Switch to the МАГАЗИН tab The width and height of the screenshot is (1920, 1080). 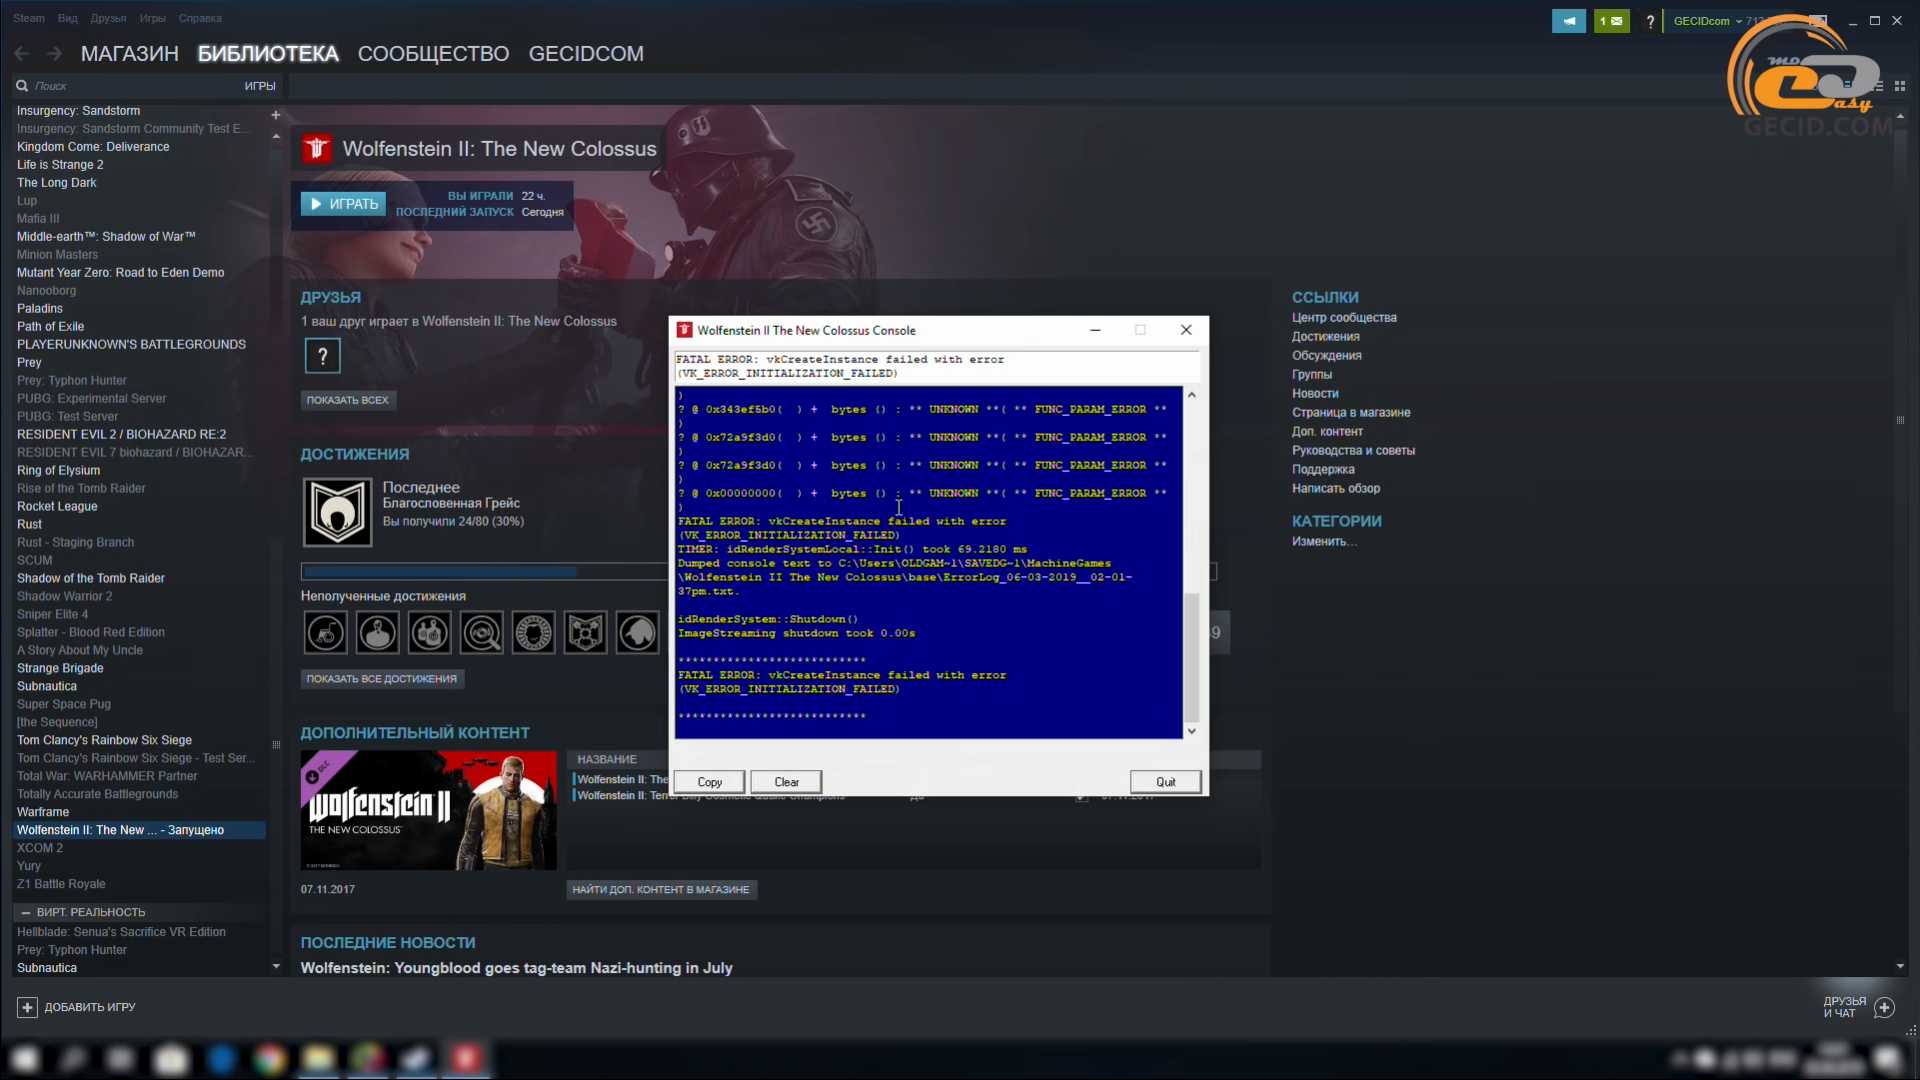click(130, 54)
